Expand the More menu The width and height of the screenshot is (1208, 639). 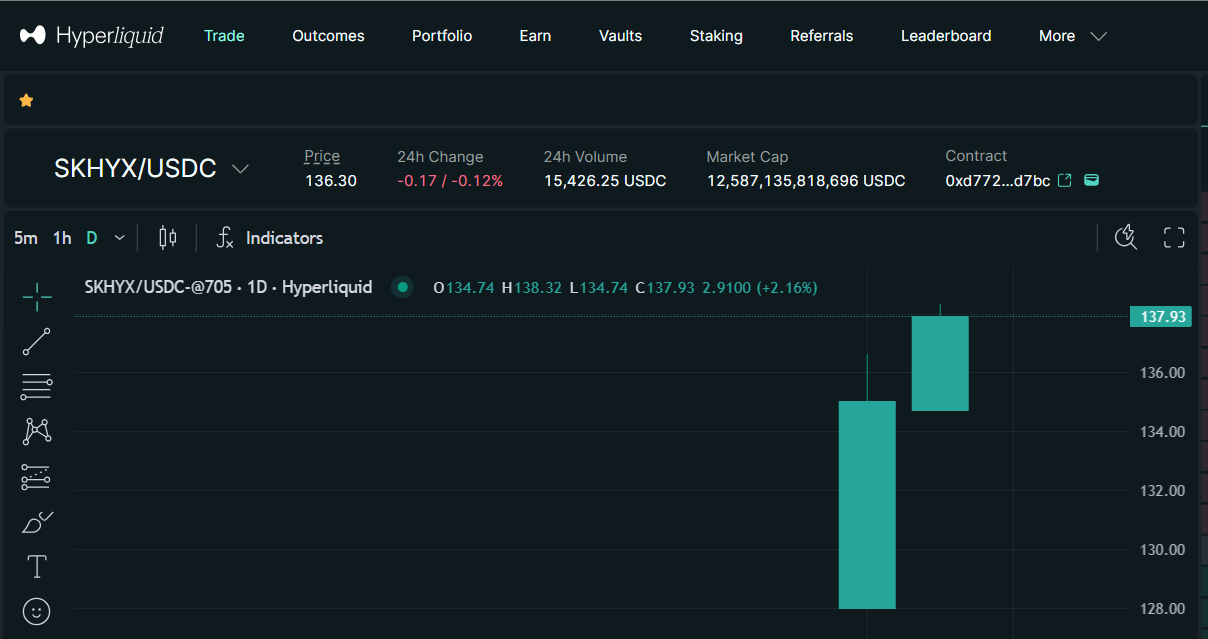(x=1072, y=36)
